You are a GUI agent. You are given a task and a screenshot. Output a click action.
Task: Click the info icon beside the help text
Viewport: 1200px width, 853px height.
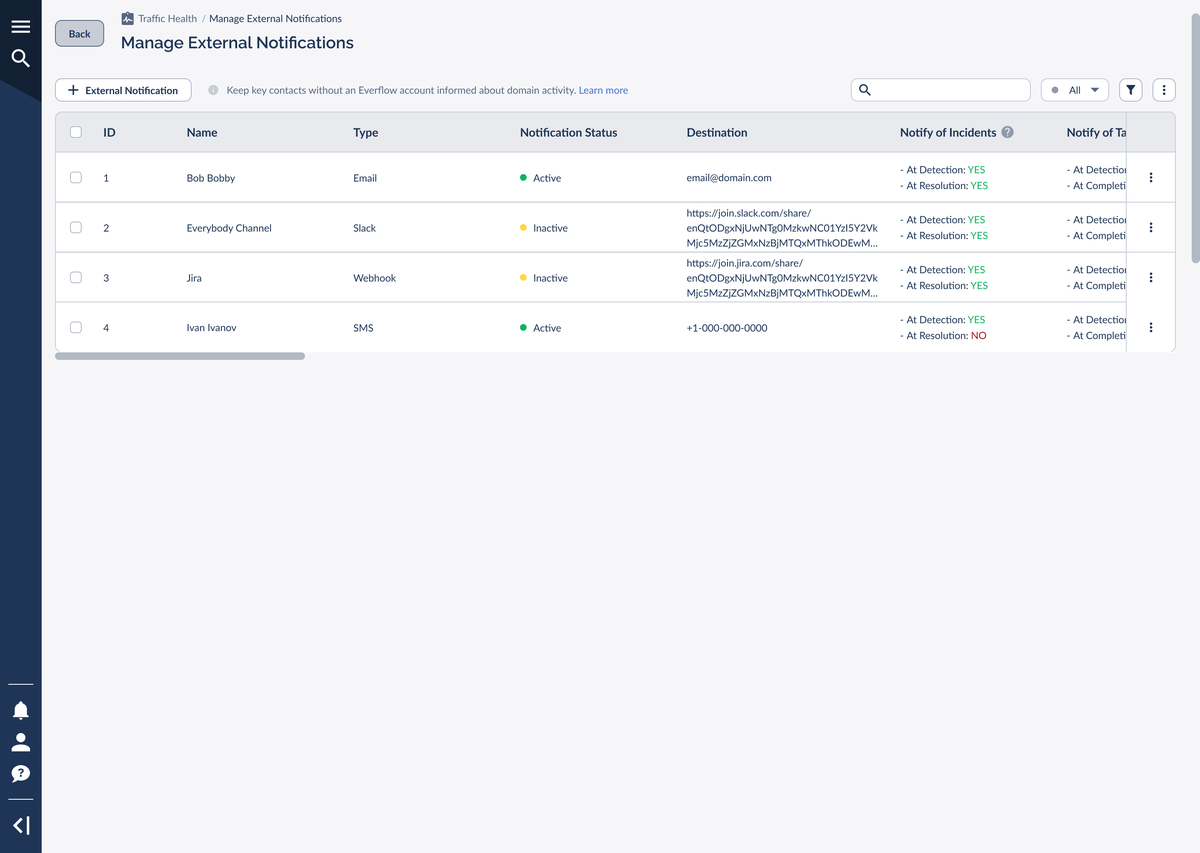[213, 90]
